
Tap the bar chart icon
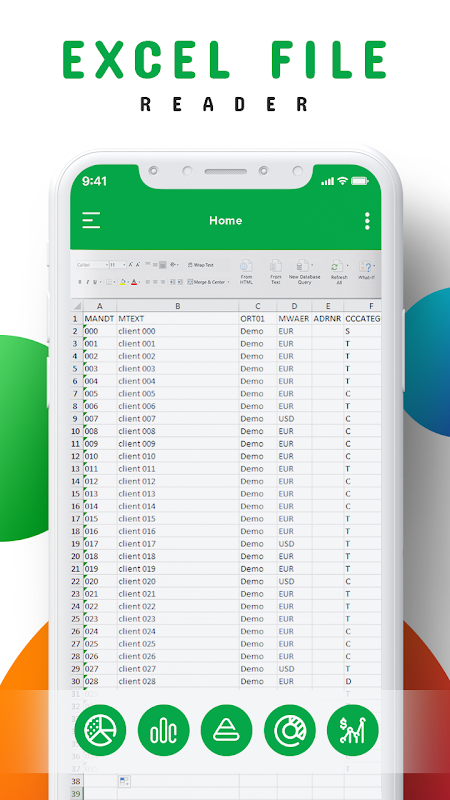coord(163,730)
